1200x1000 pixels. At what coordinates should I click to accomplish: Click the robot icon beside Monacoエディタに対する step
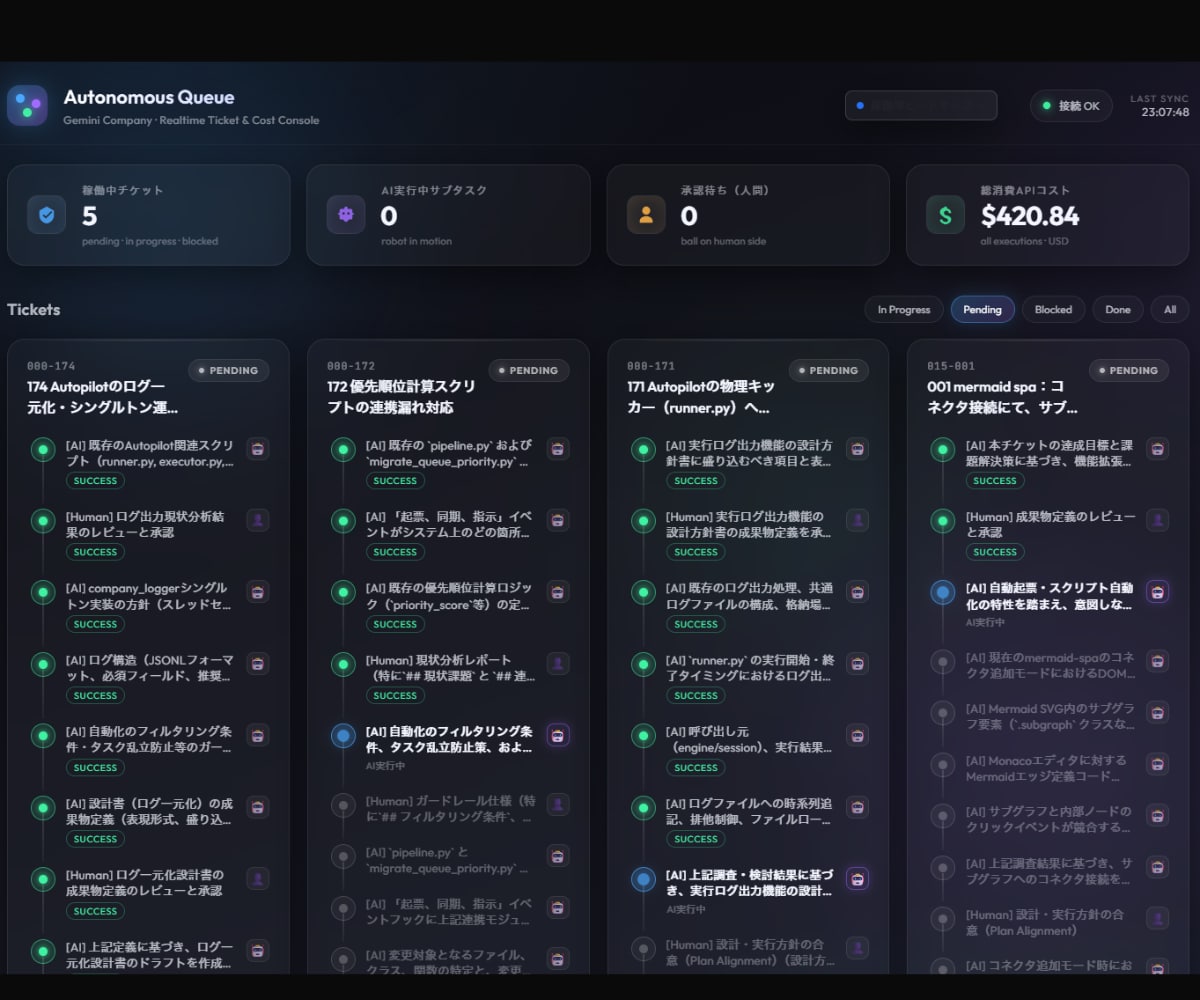(1157, 764)
